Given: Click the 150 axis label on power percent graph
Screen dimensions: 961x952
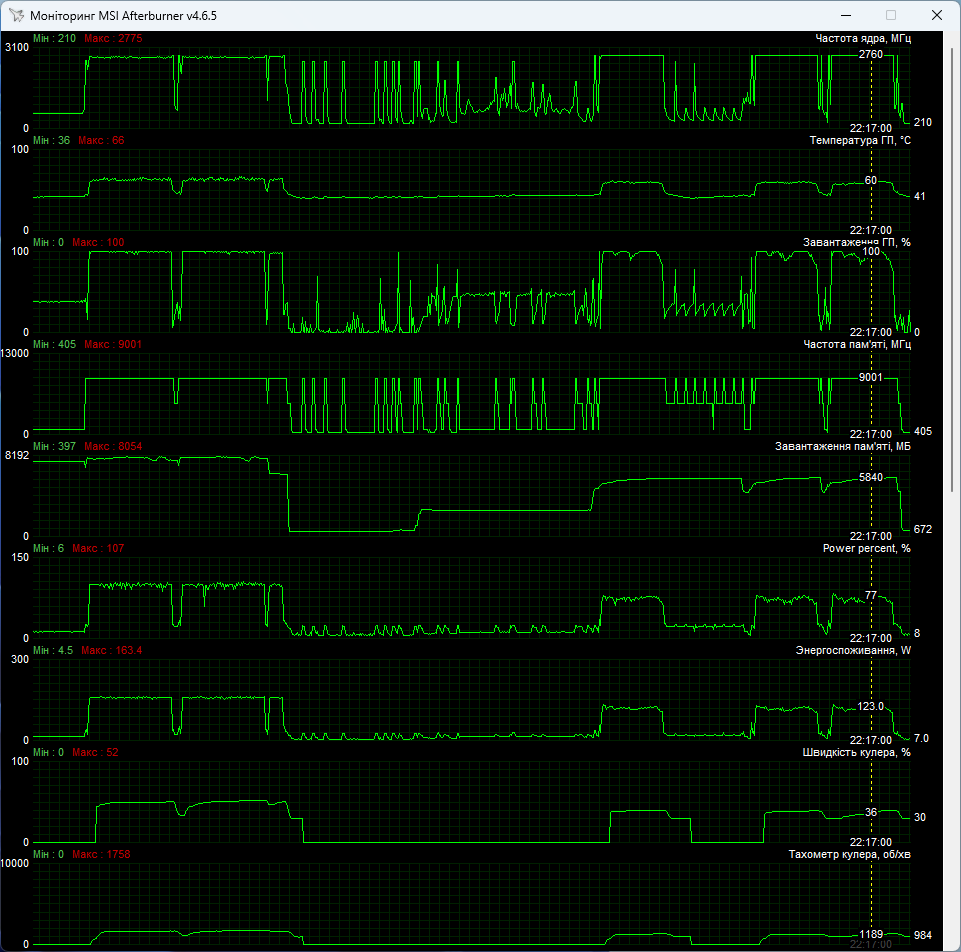Looking at the screenshot, I should [20, 557].
